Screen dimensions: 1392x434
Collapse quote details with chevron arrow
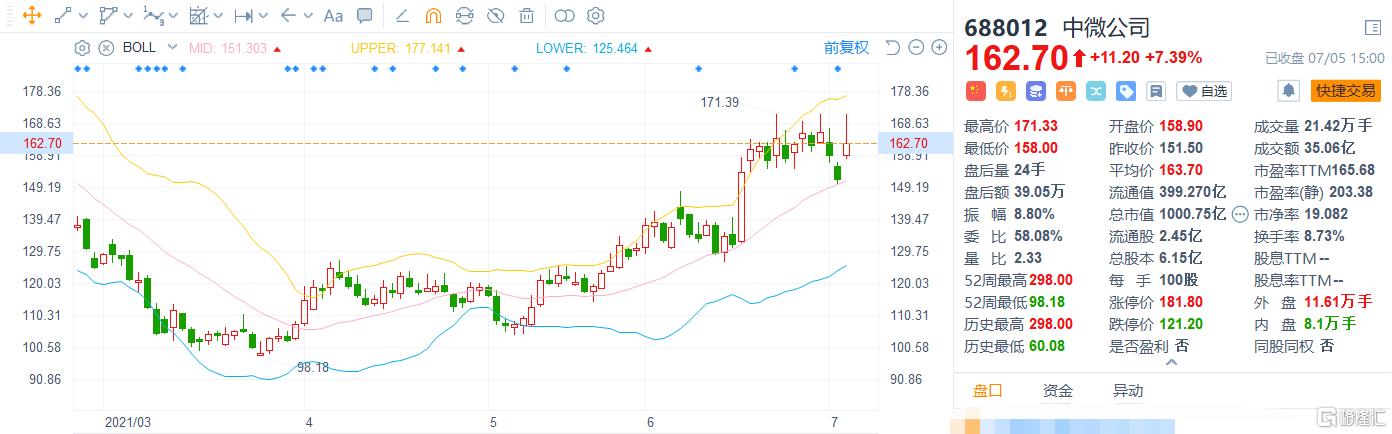[x=1171, y=363]
